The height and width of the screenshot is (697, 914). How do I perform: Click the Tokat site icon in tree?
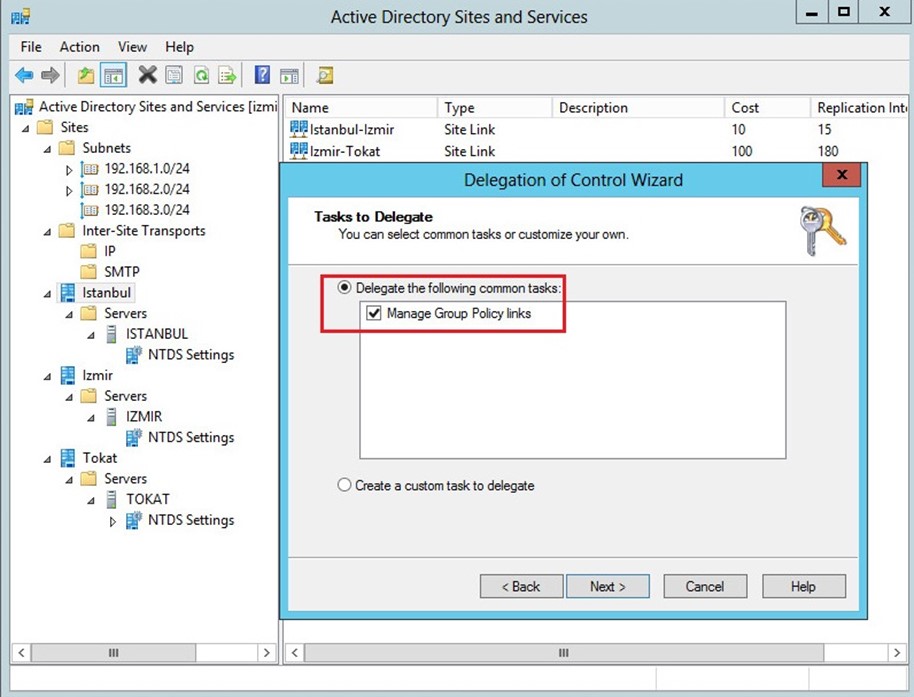[68, 458]
